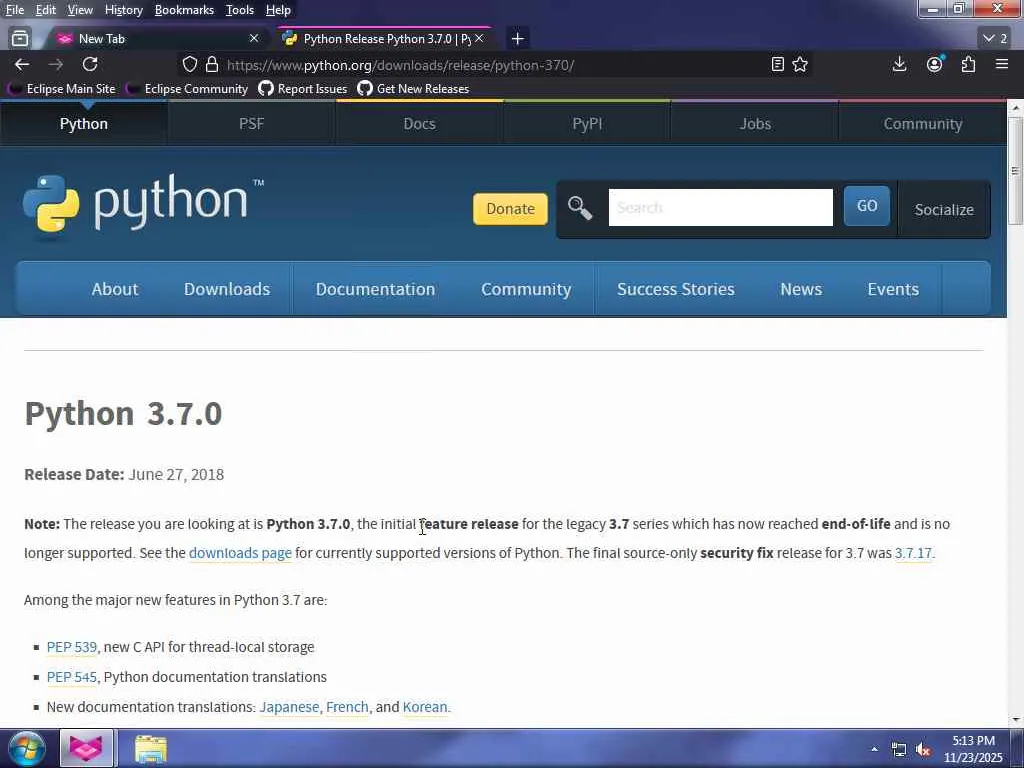Open the History menu

(123, 10)
